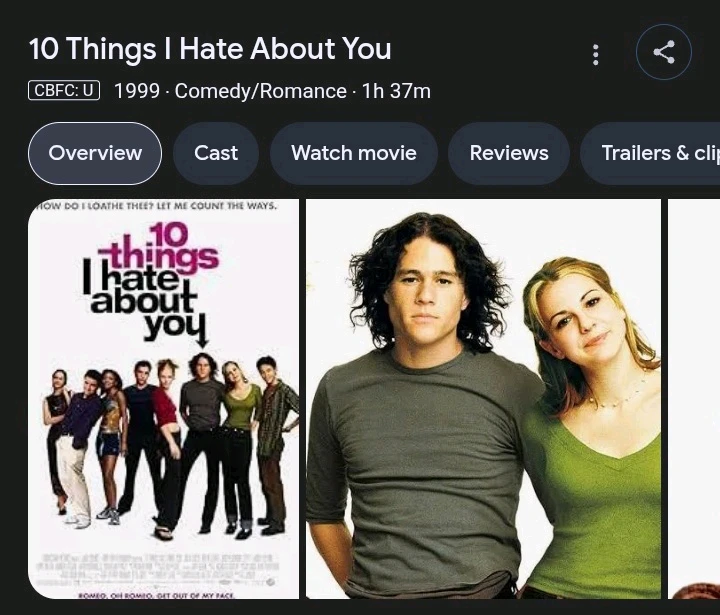Go to the Reviews tab
Screen dimensions: 720x615
(509, 153)
